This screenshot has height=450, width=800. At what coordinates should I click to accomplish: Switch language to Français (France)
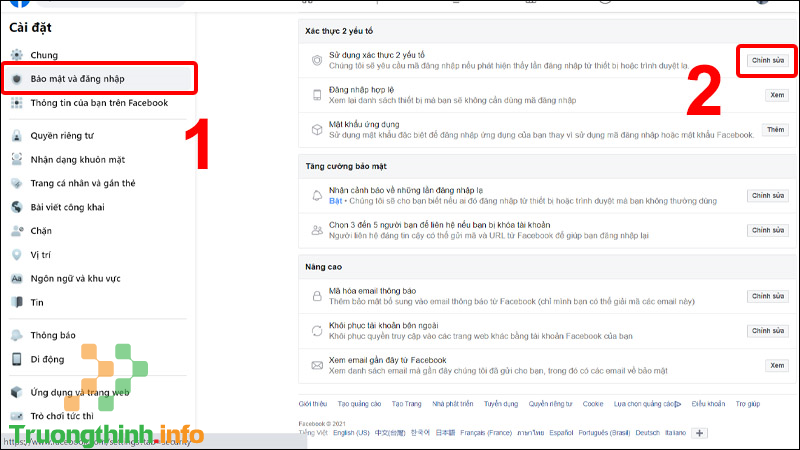[486, 433]
